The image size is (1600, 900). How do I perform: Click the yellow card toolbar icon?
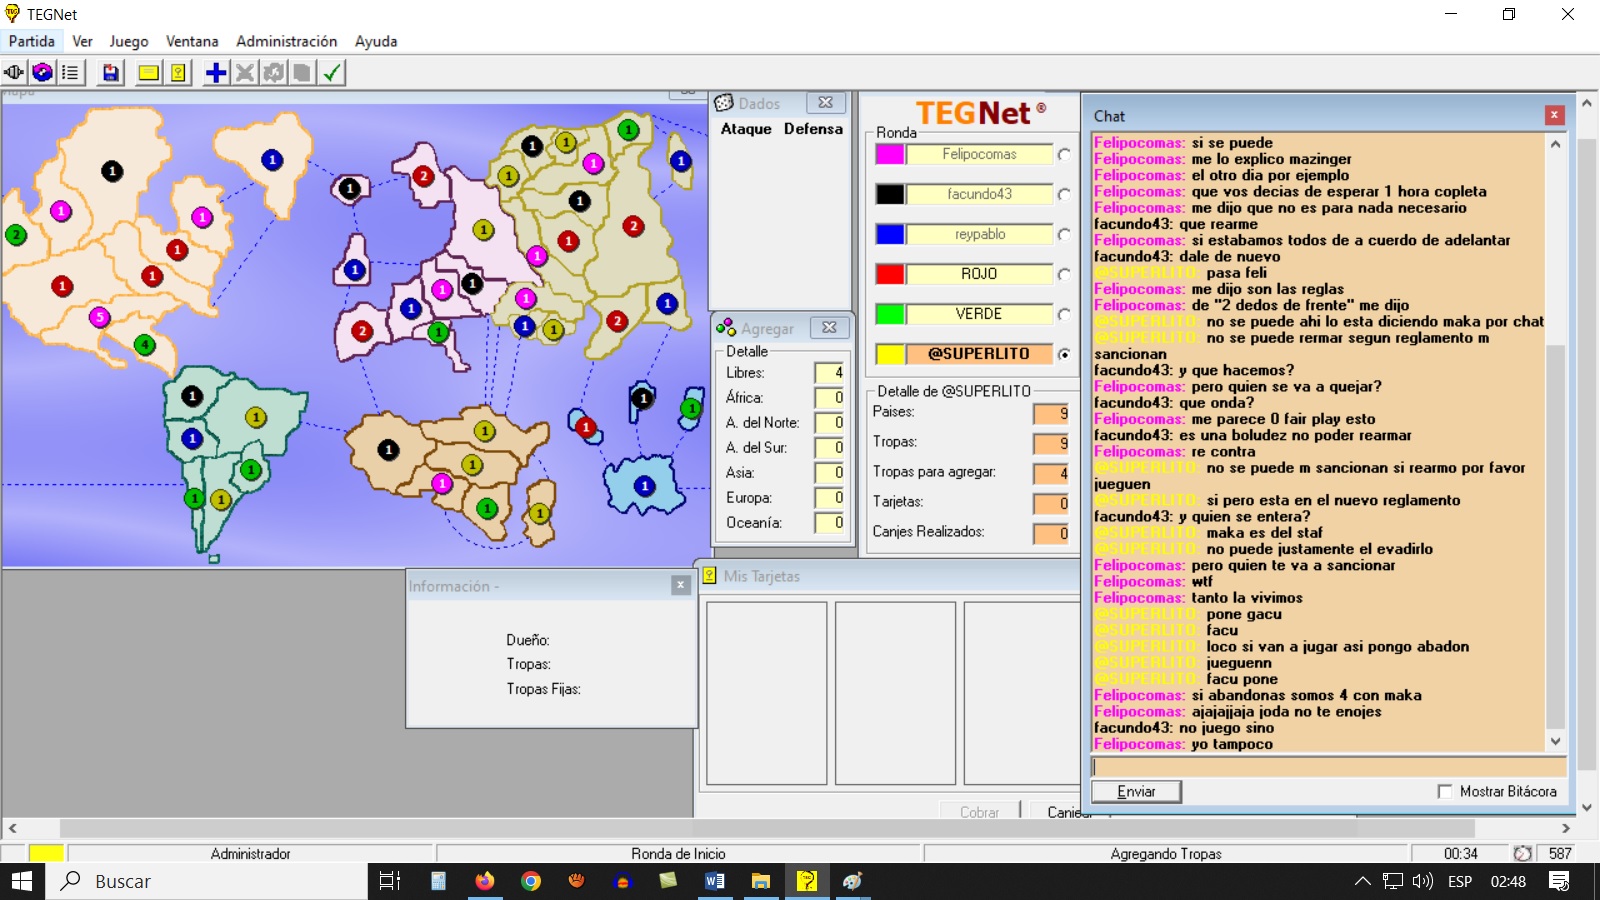[x=148, y=72]
